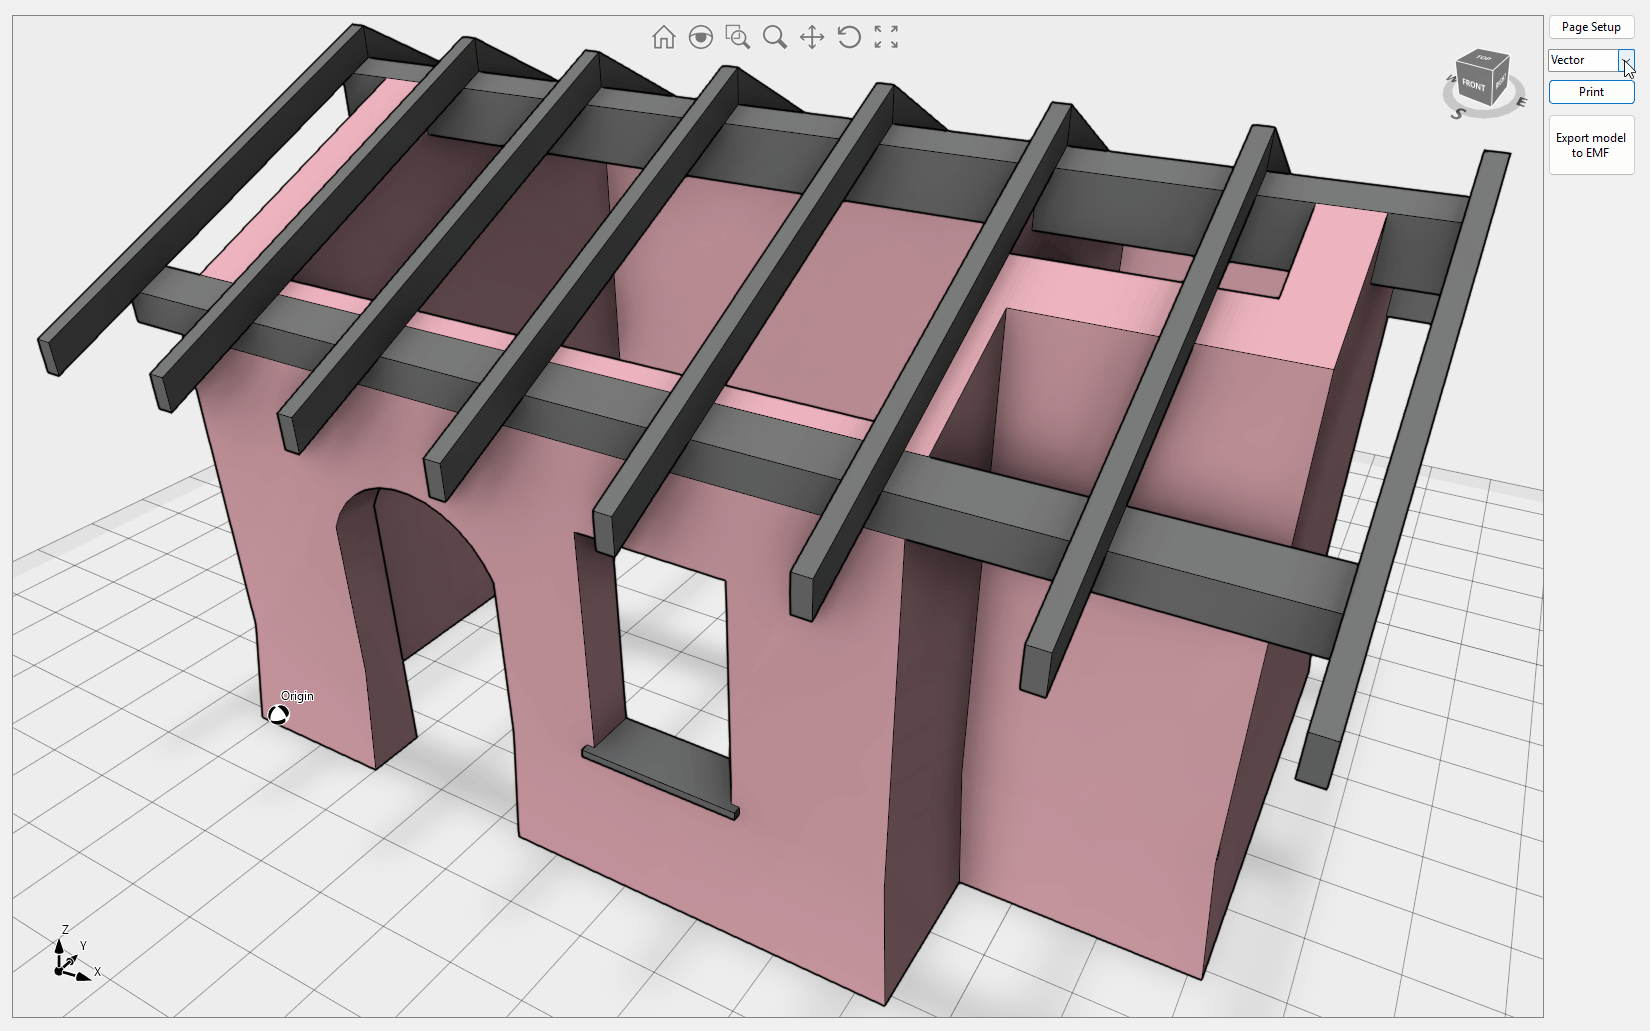Click the East compass letter

point(1521,100)
